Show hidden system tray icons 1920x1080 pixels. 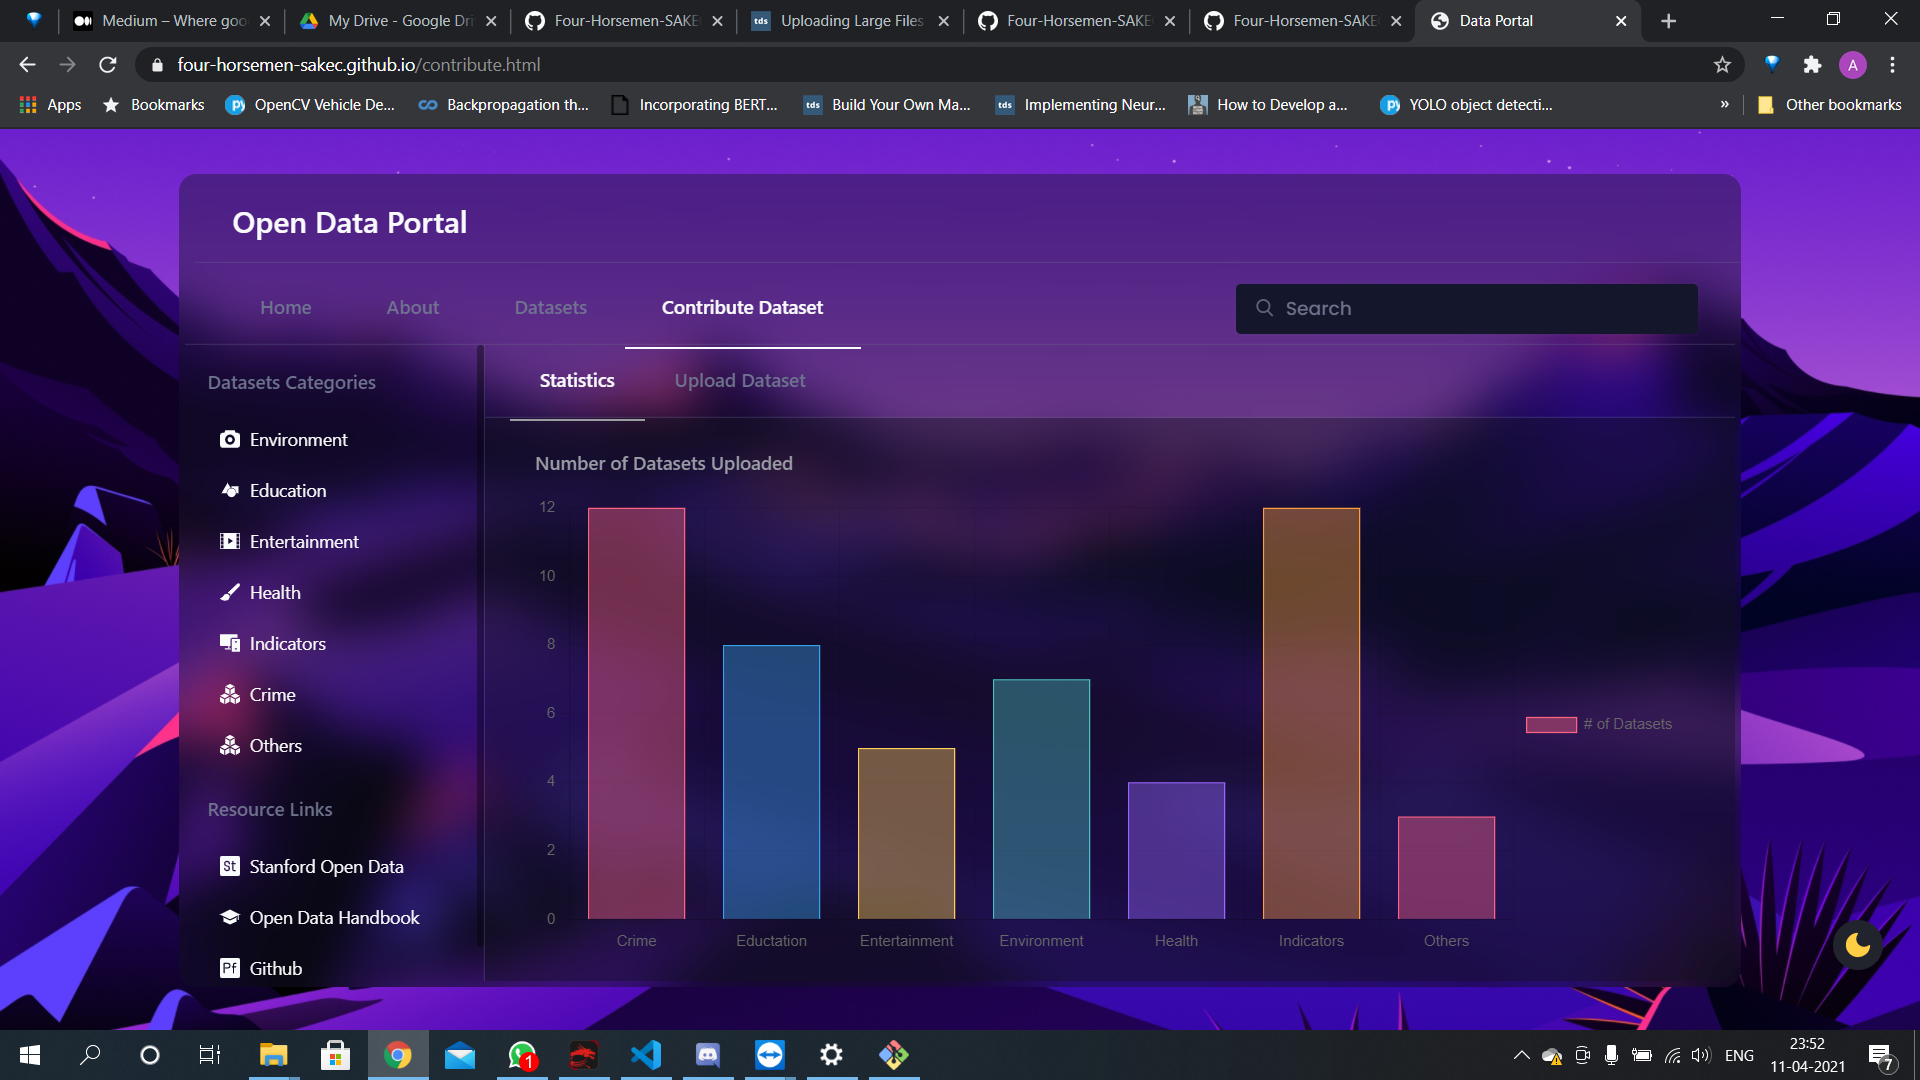pyautogui.click(x=1521, y=1055)
